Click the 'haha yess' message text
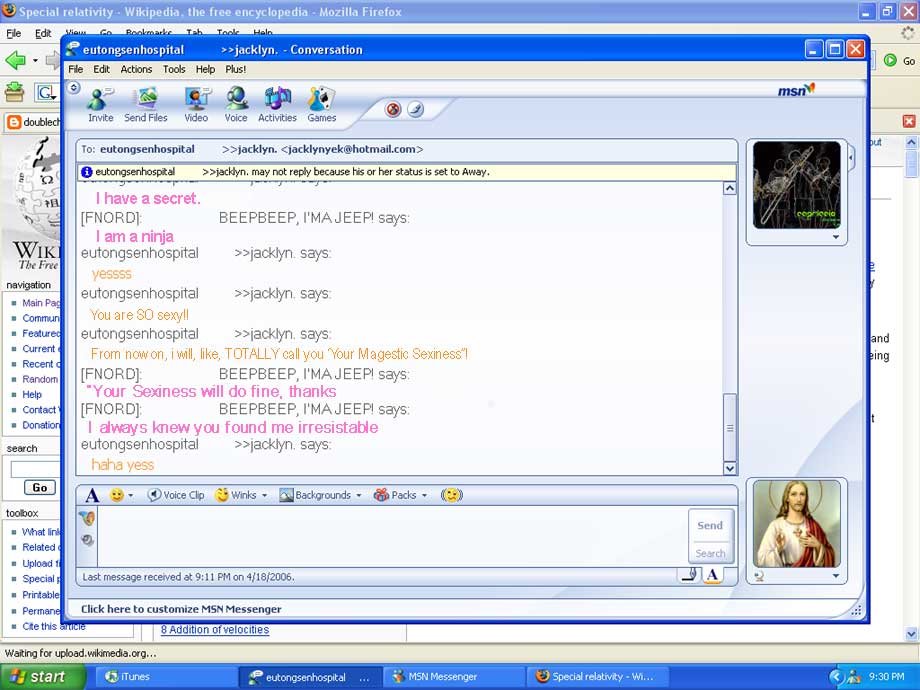 [123, 465]
